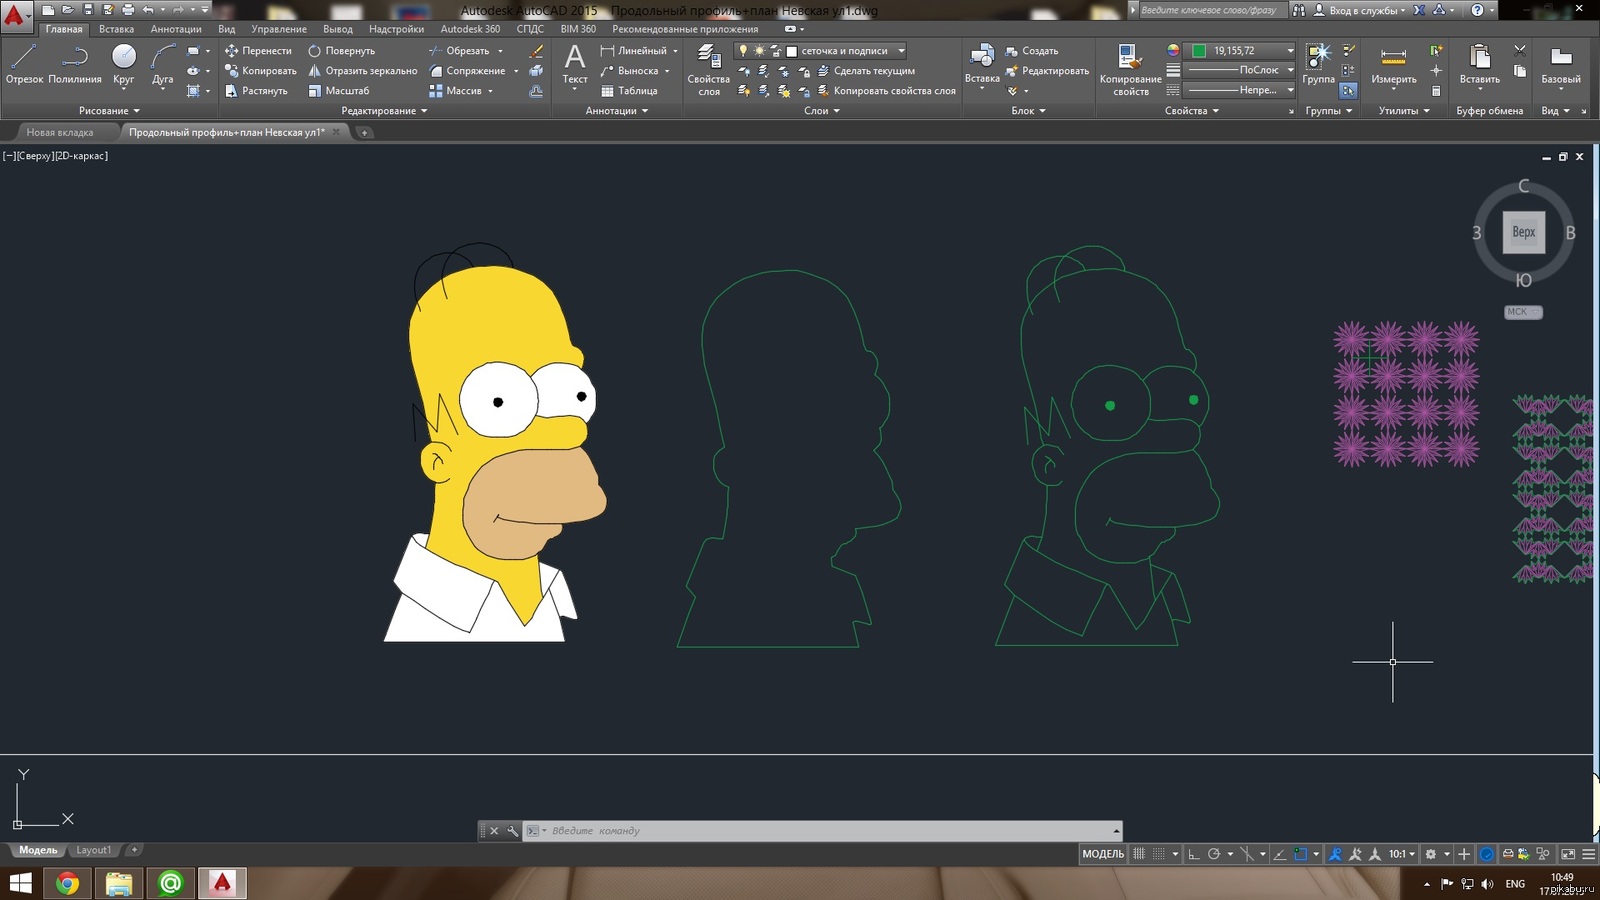Open the layer dropdown сеточка и подписи
1600x900 pixels.
(x=820, y=51)
